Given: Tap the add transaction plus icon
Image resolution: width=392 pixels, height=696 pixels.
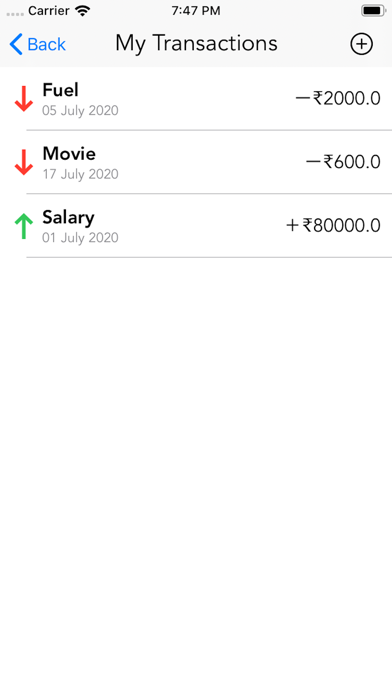Looking at the screenshot, I should tap(361, 44).
